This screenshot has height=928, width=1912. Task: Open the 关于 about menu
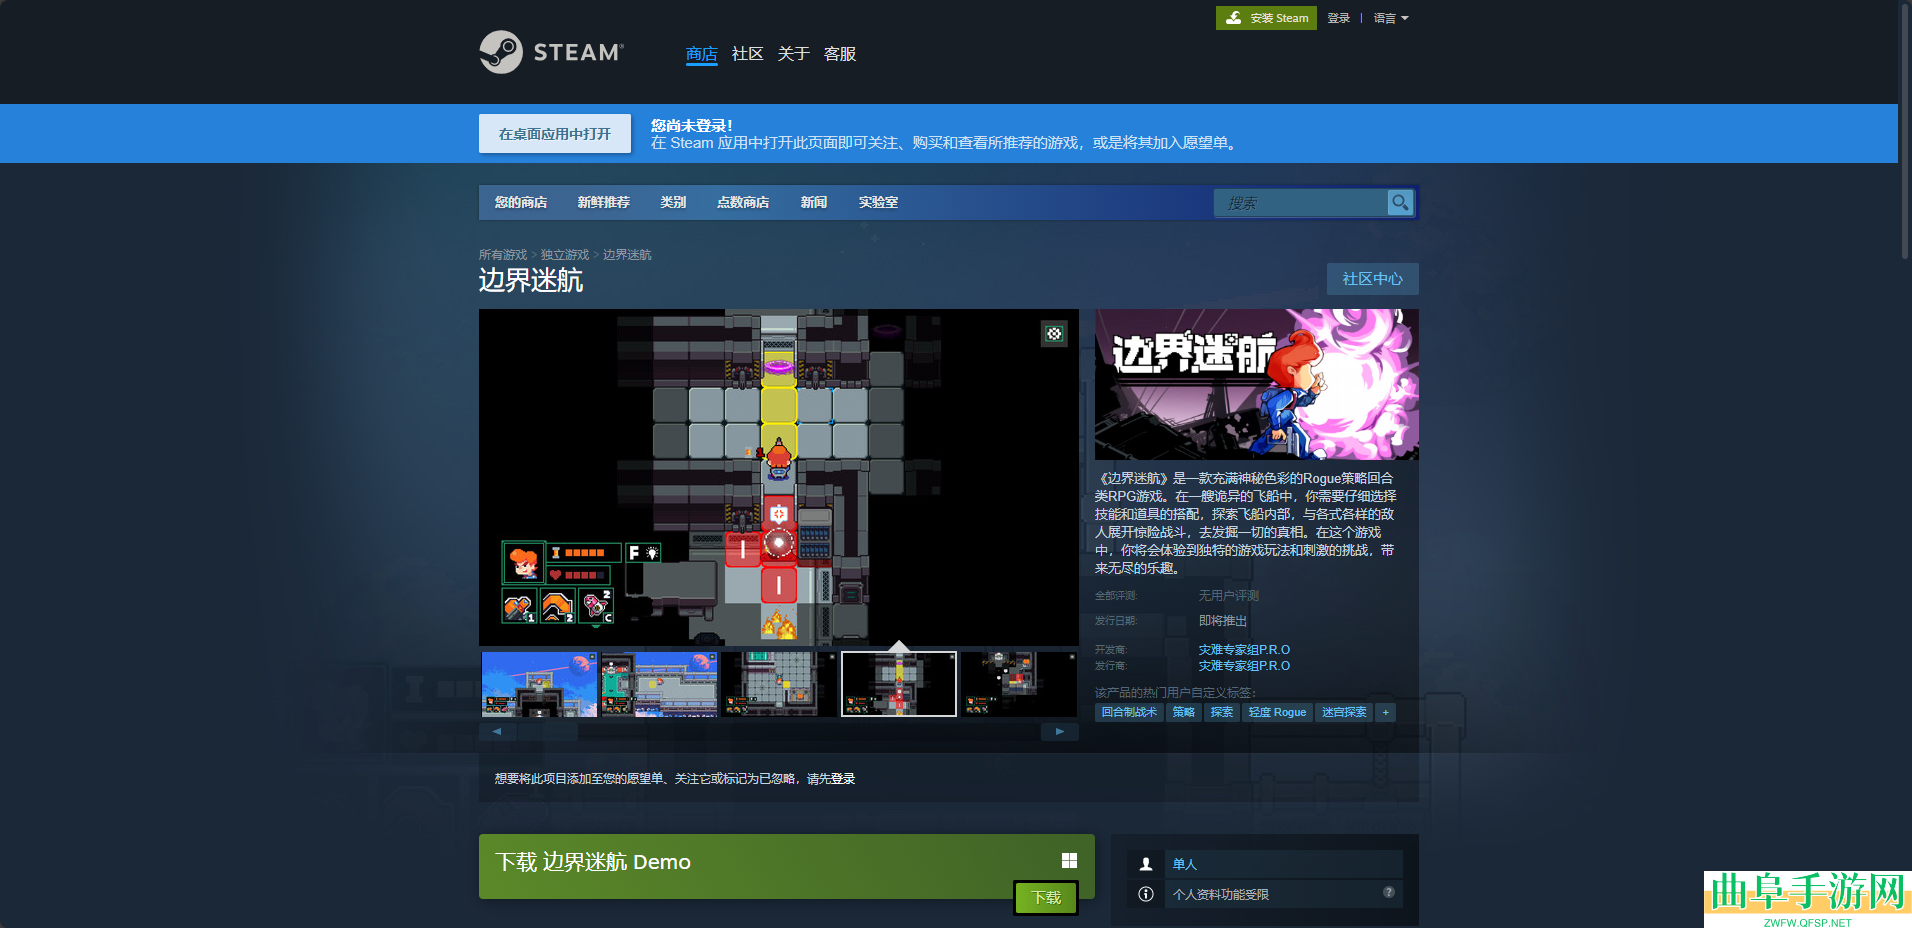793,54
